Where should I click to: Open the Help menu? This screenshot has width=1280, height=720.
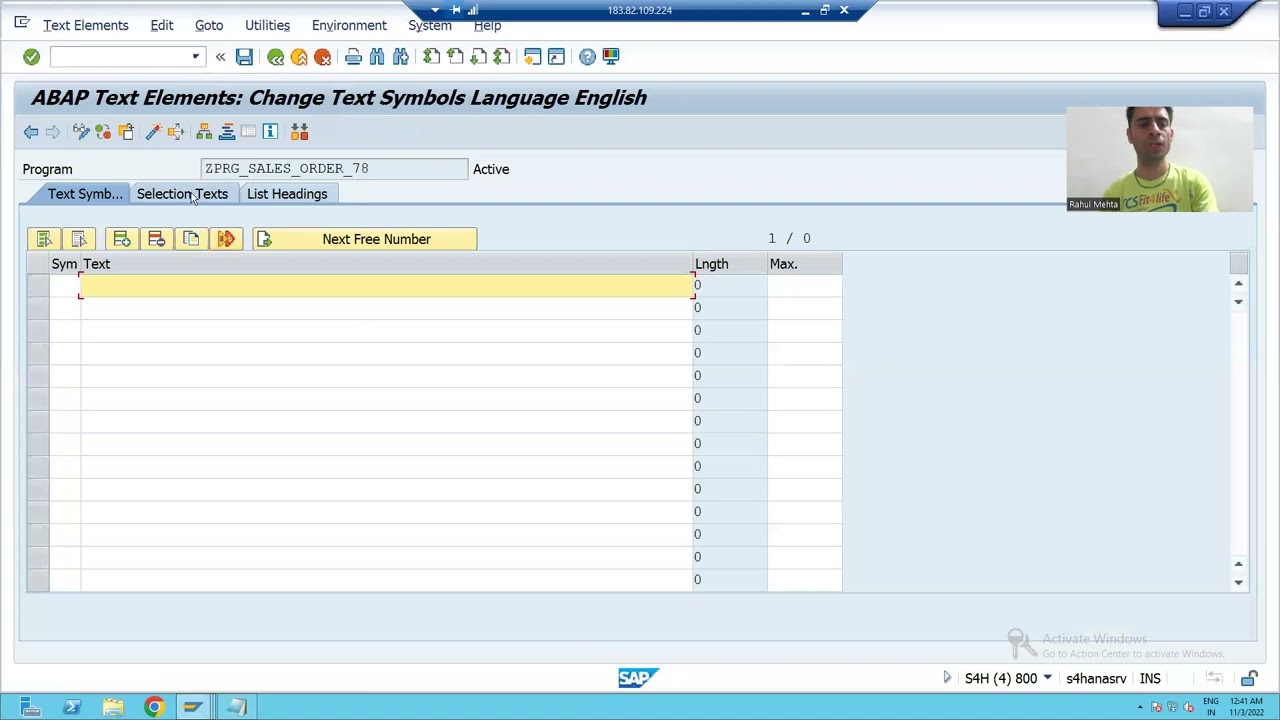[487, 27]
